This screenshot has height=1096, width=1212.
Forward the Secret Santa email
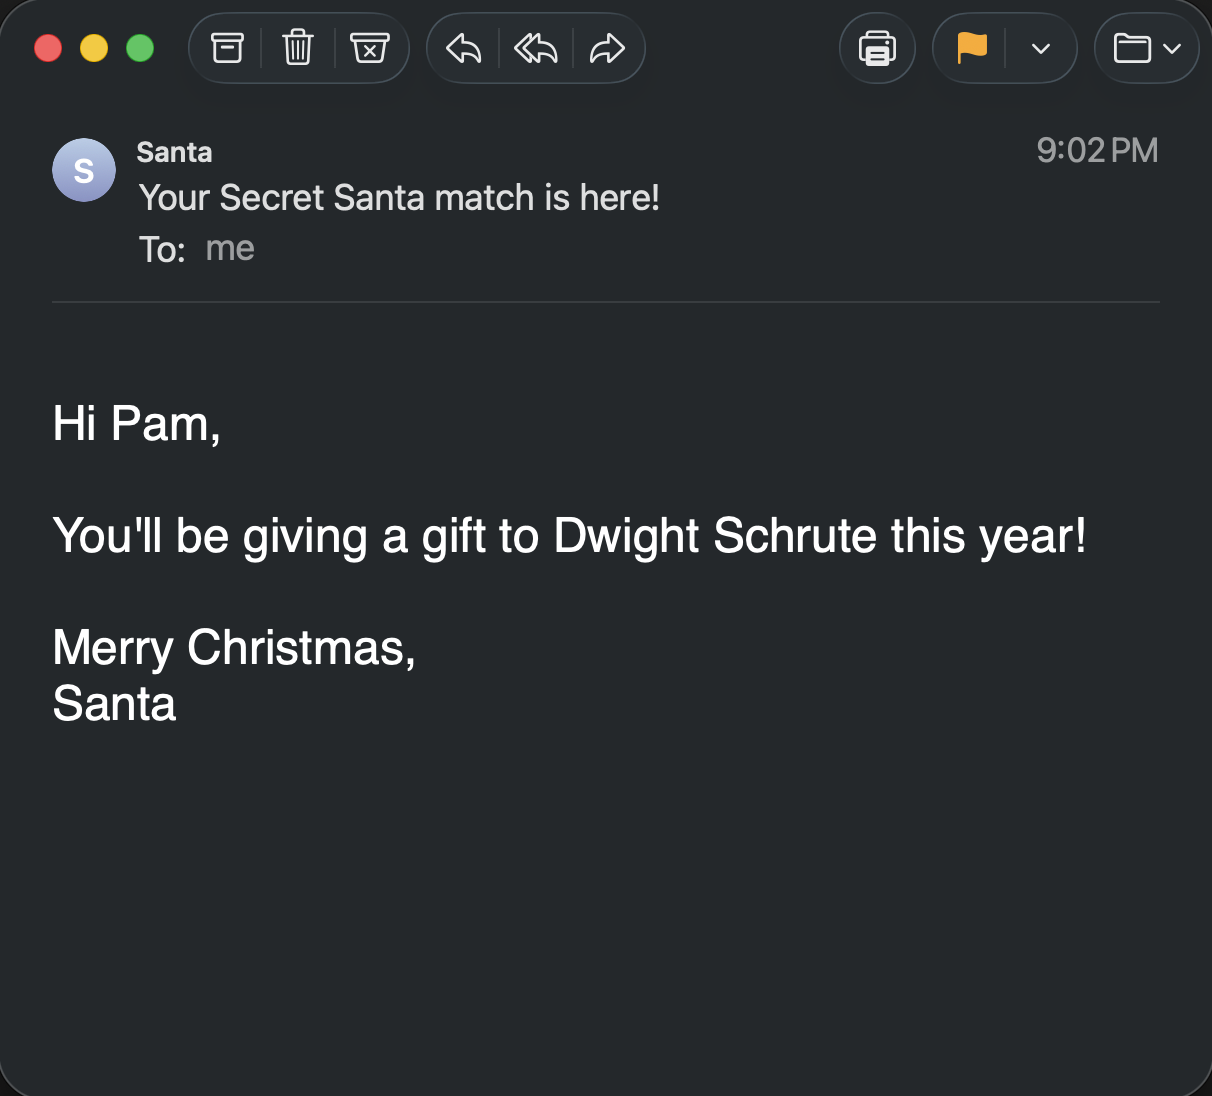[609, 47]
